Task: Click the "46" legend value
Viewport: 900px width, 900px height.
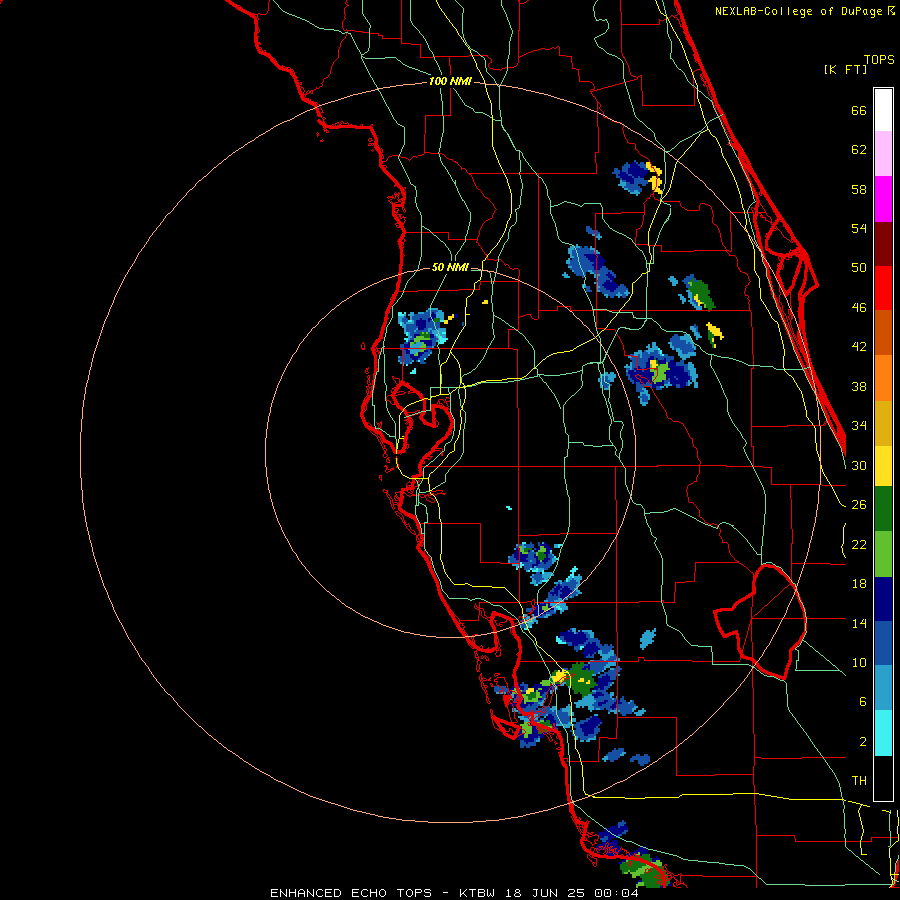Action: point(859,308)
